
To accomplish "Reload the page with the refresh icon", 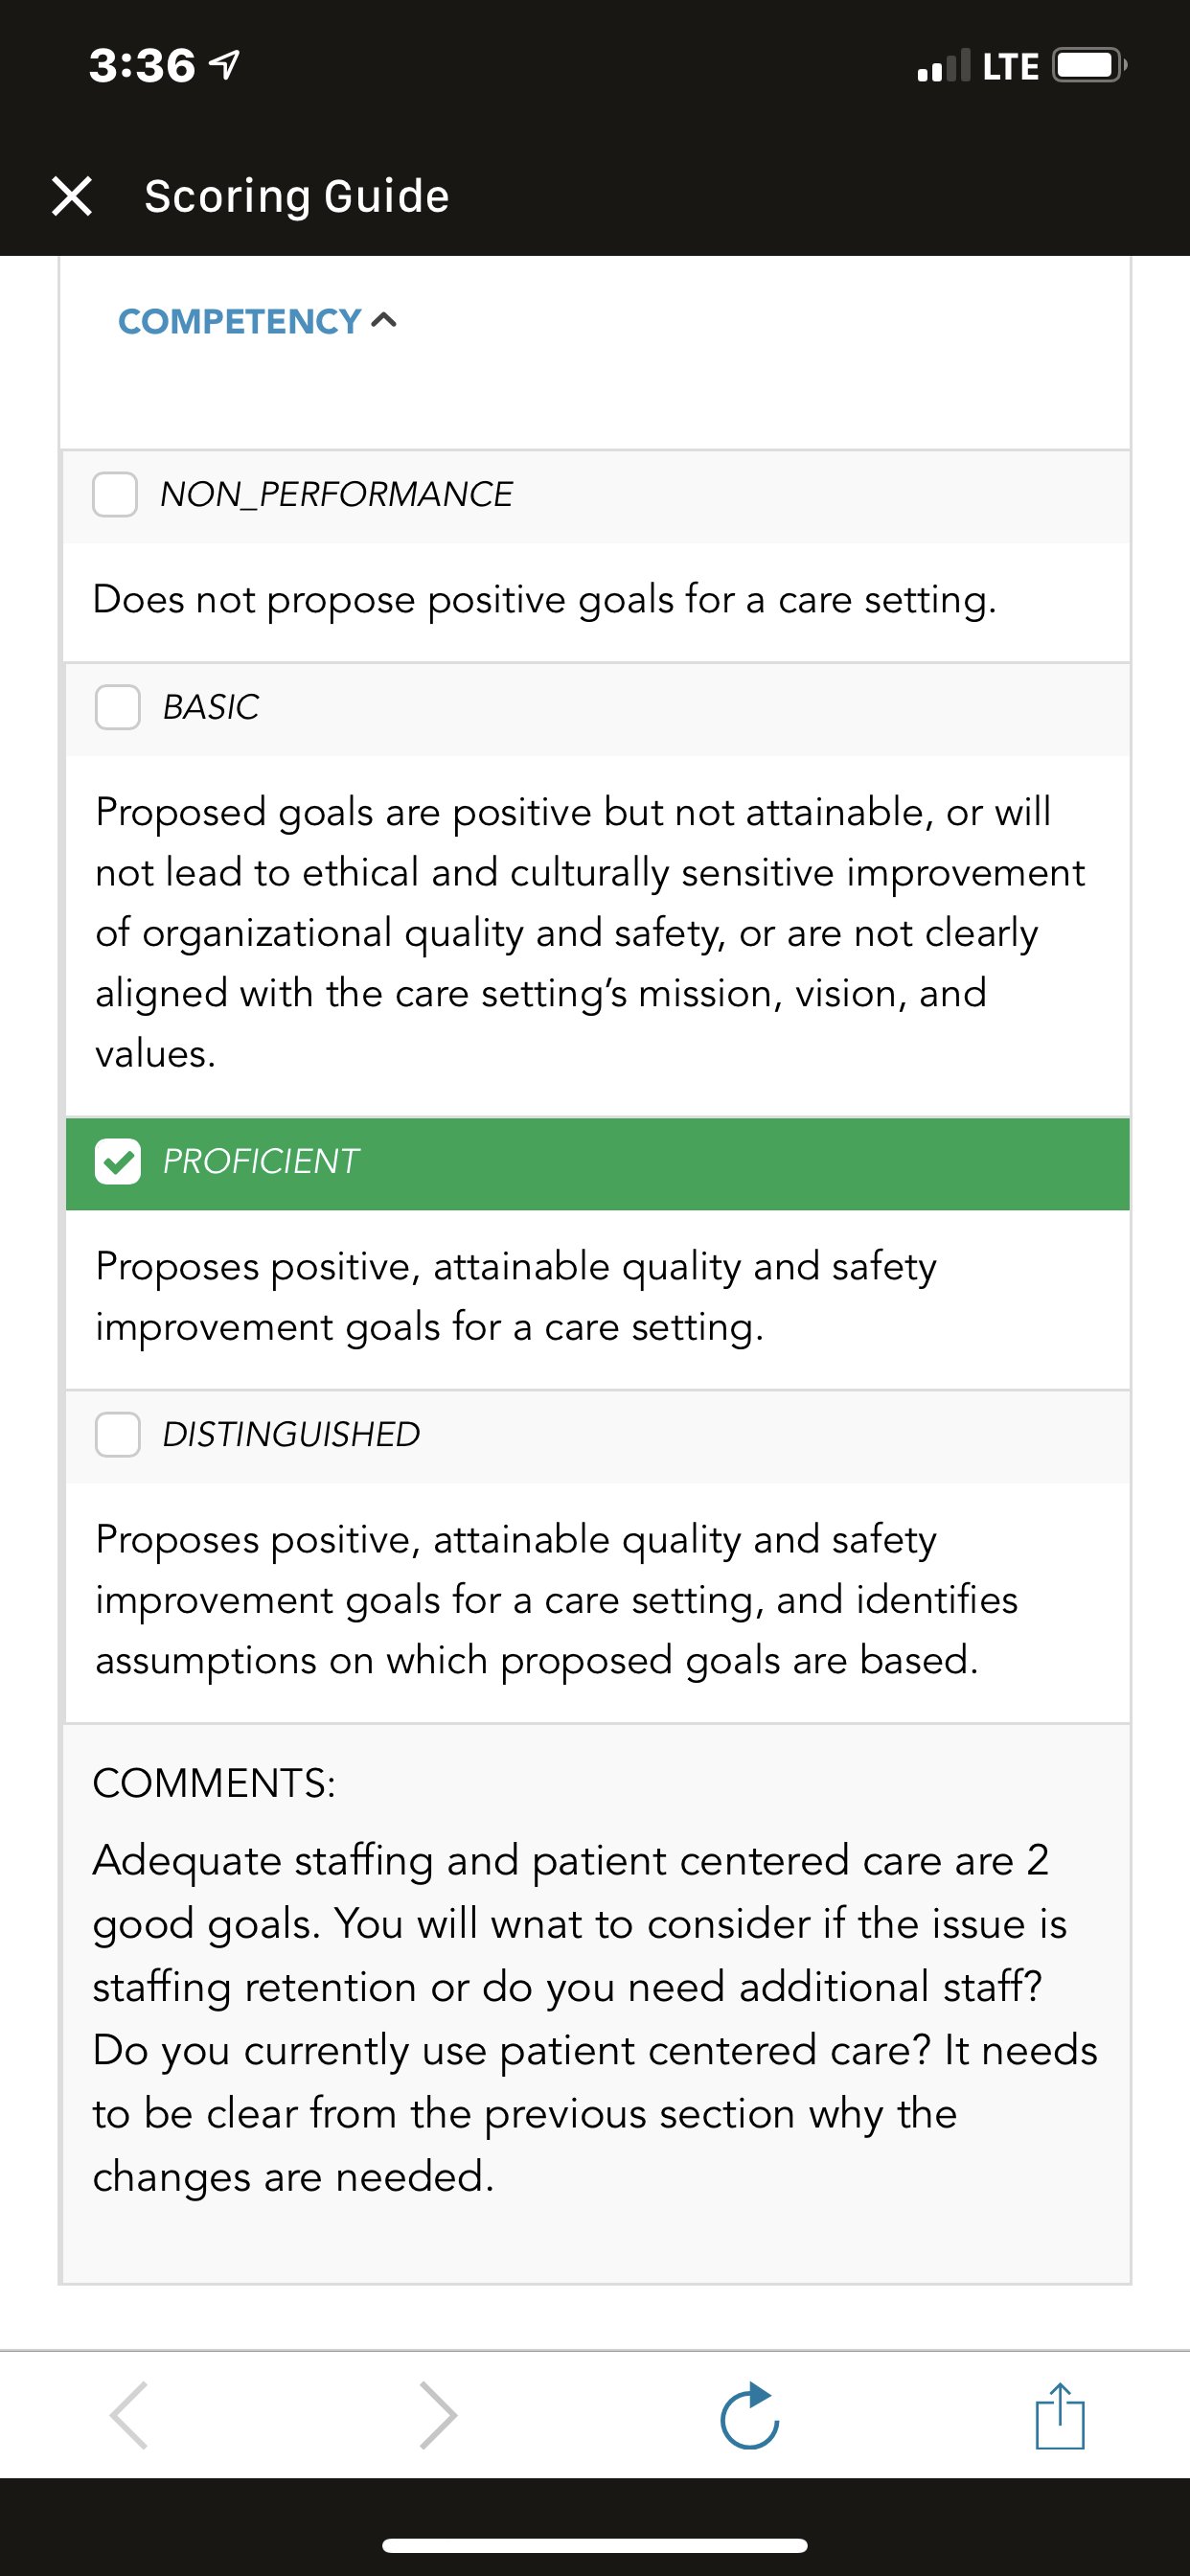I will click(x=750, y=2415).
